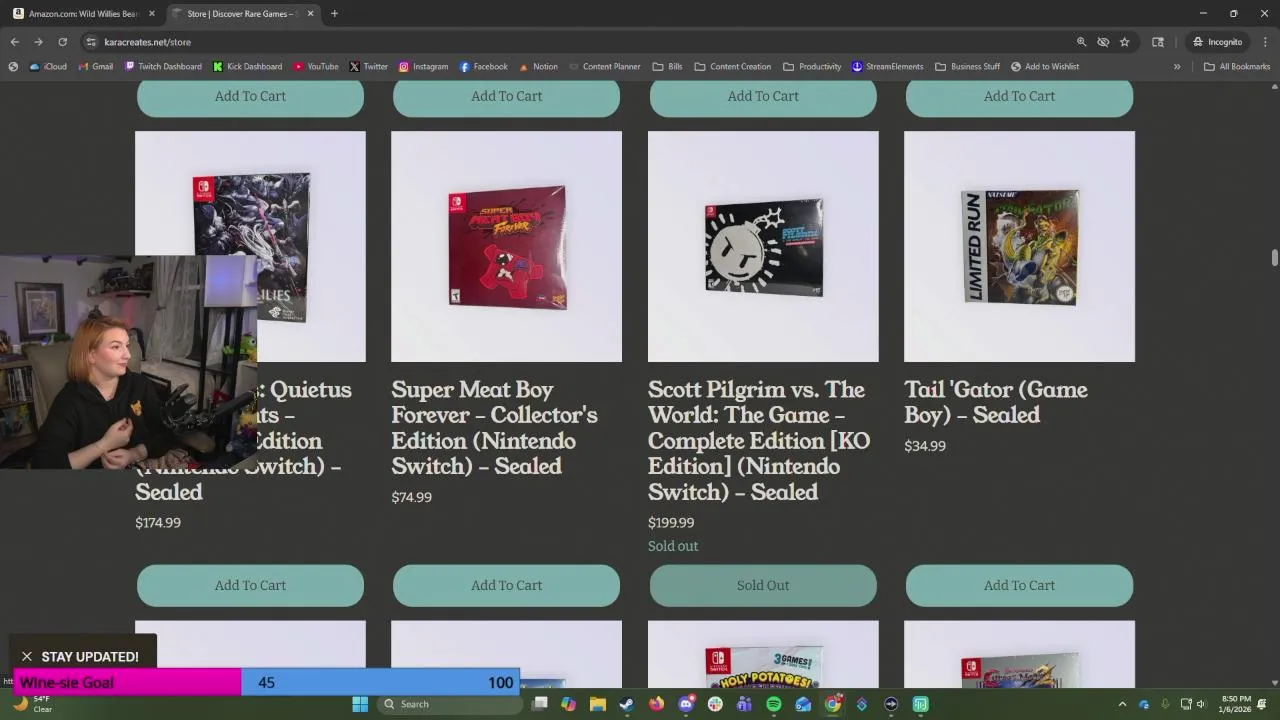Close the Store Discover Rare Games tab
1280x720 pixels.
click(310, 14)
